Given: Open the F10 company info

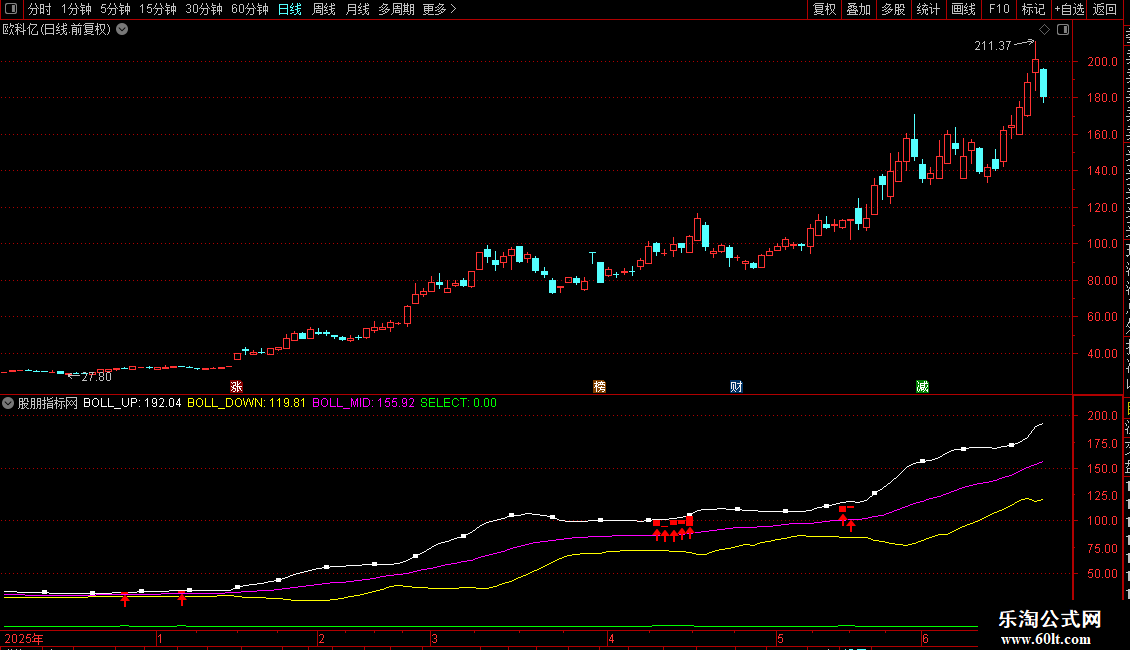Looking at the screenshot, I should [x=999, y=9].
